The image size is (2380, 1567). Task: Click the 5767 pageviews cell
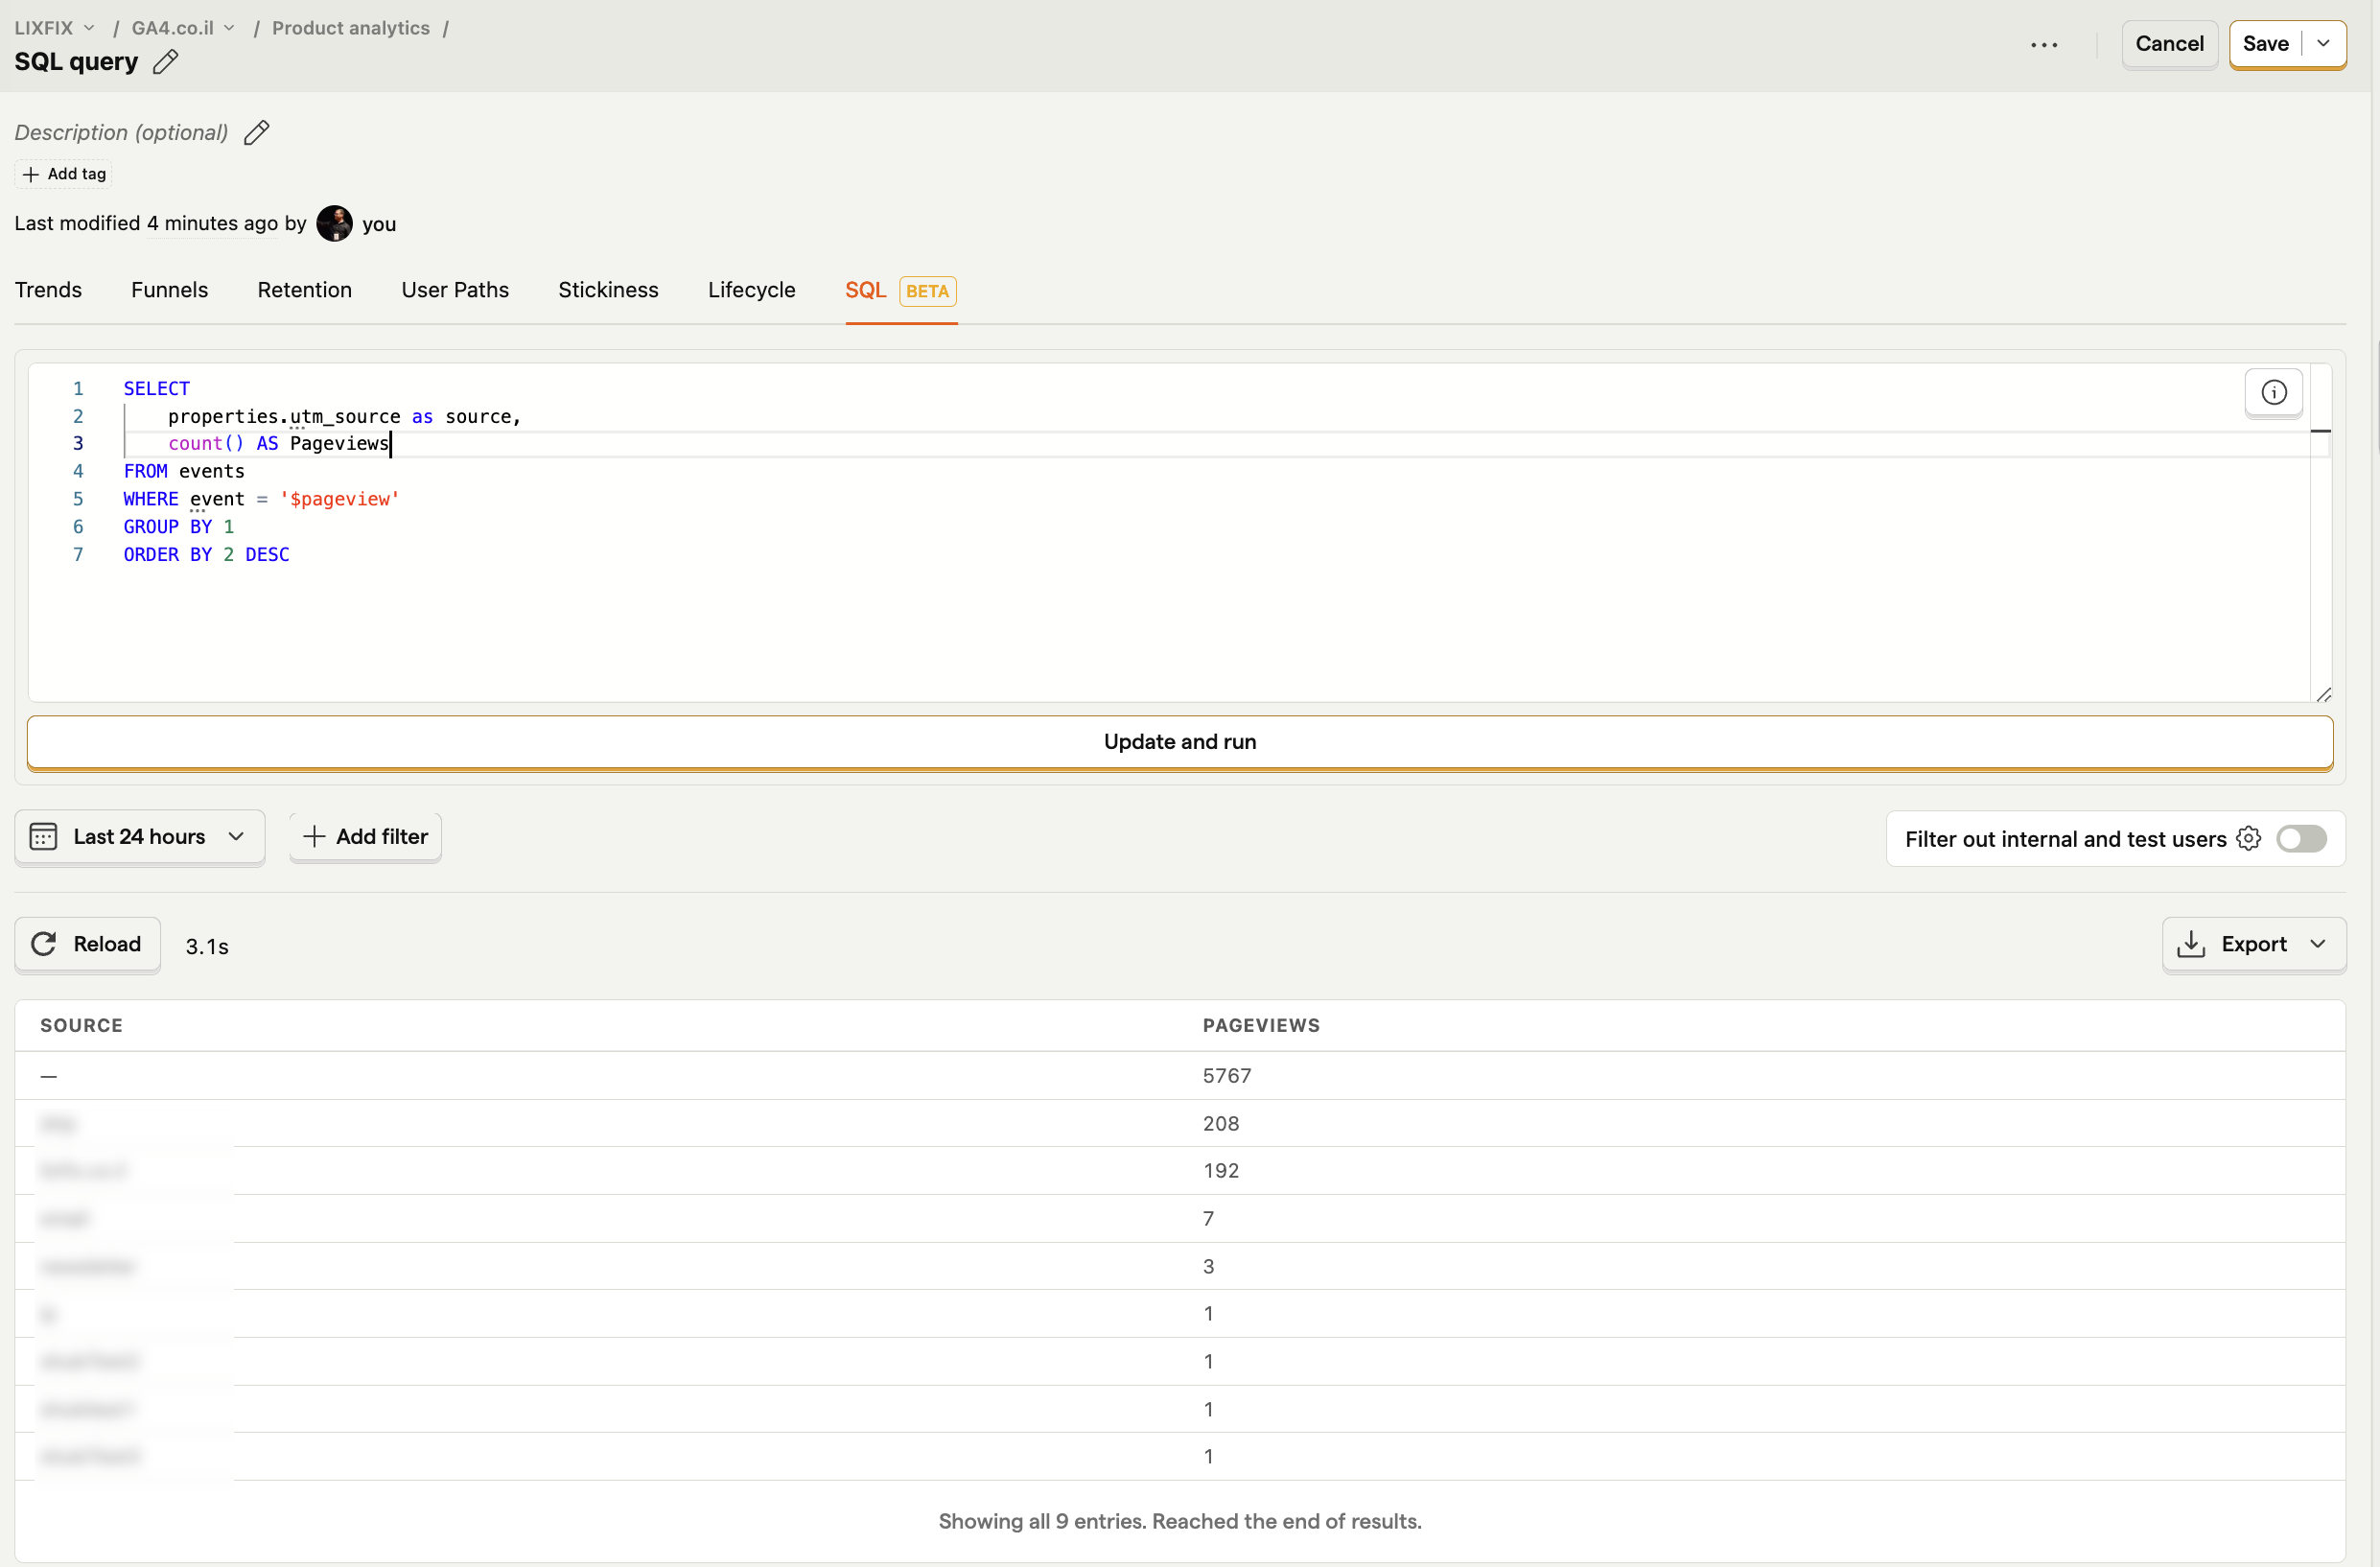pos(1227,1076)
